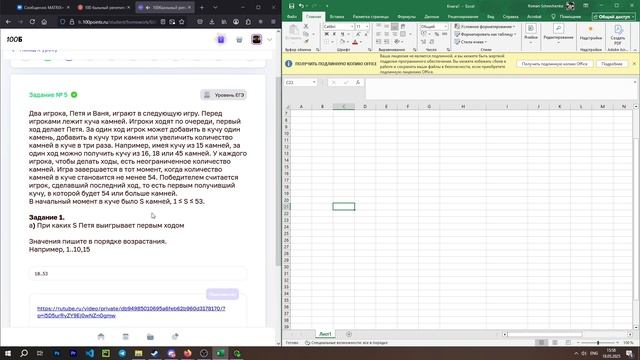This screenshot has height=360, width=640.
Task: Click the Подробнее button in the warning bar
Action: click(x=611, y=64)
